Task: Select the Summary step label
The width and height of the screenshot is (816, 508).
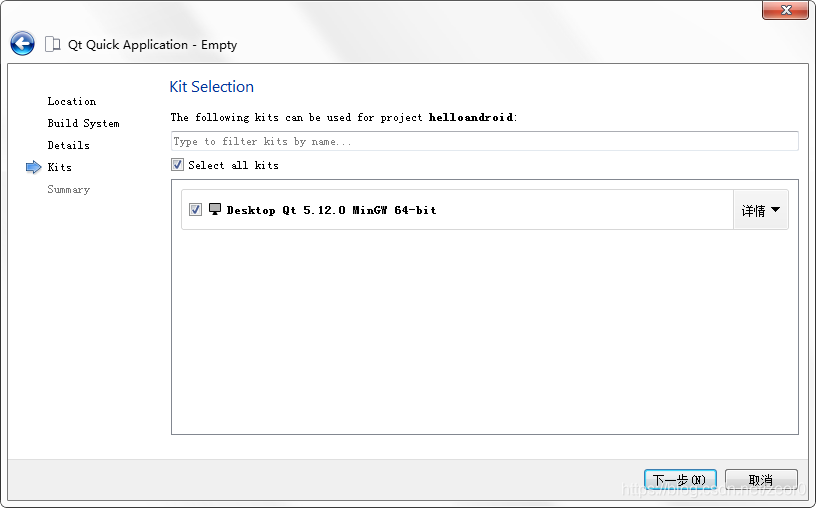Action: (69, 189)
